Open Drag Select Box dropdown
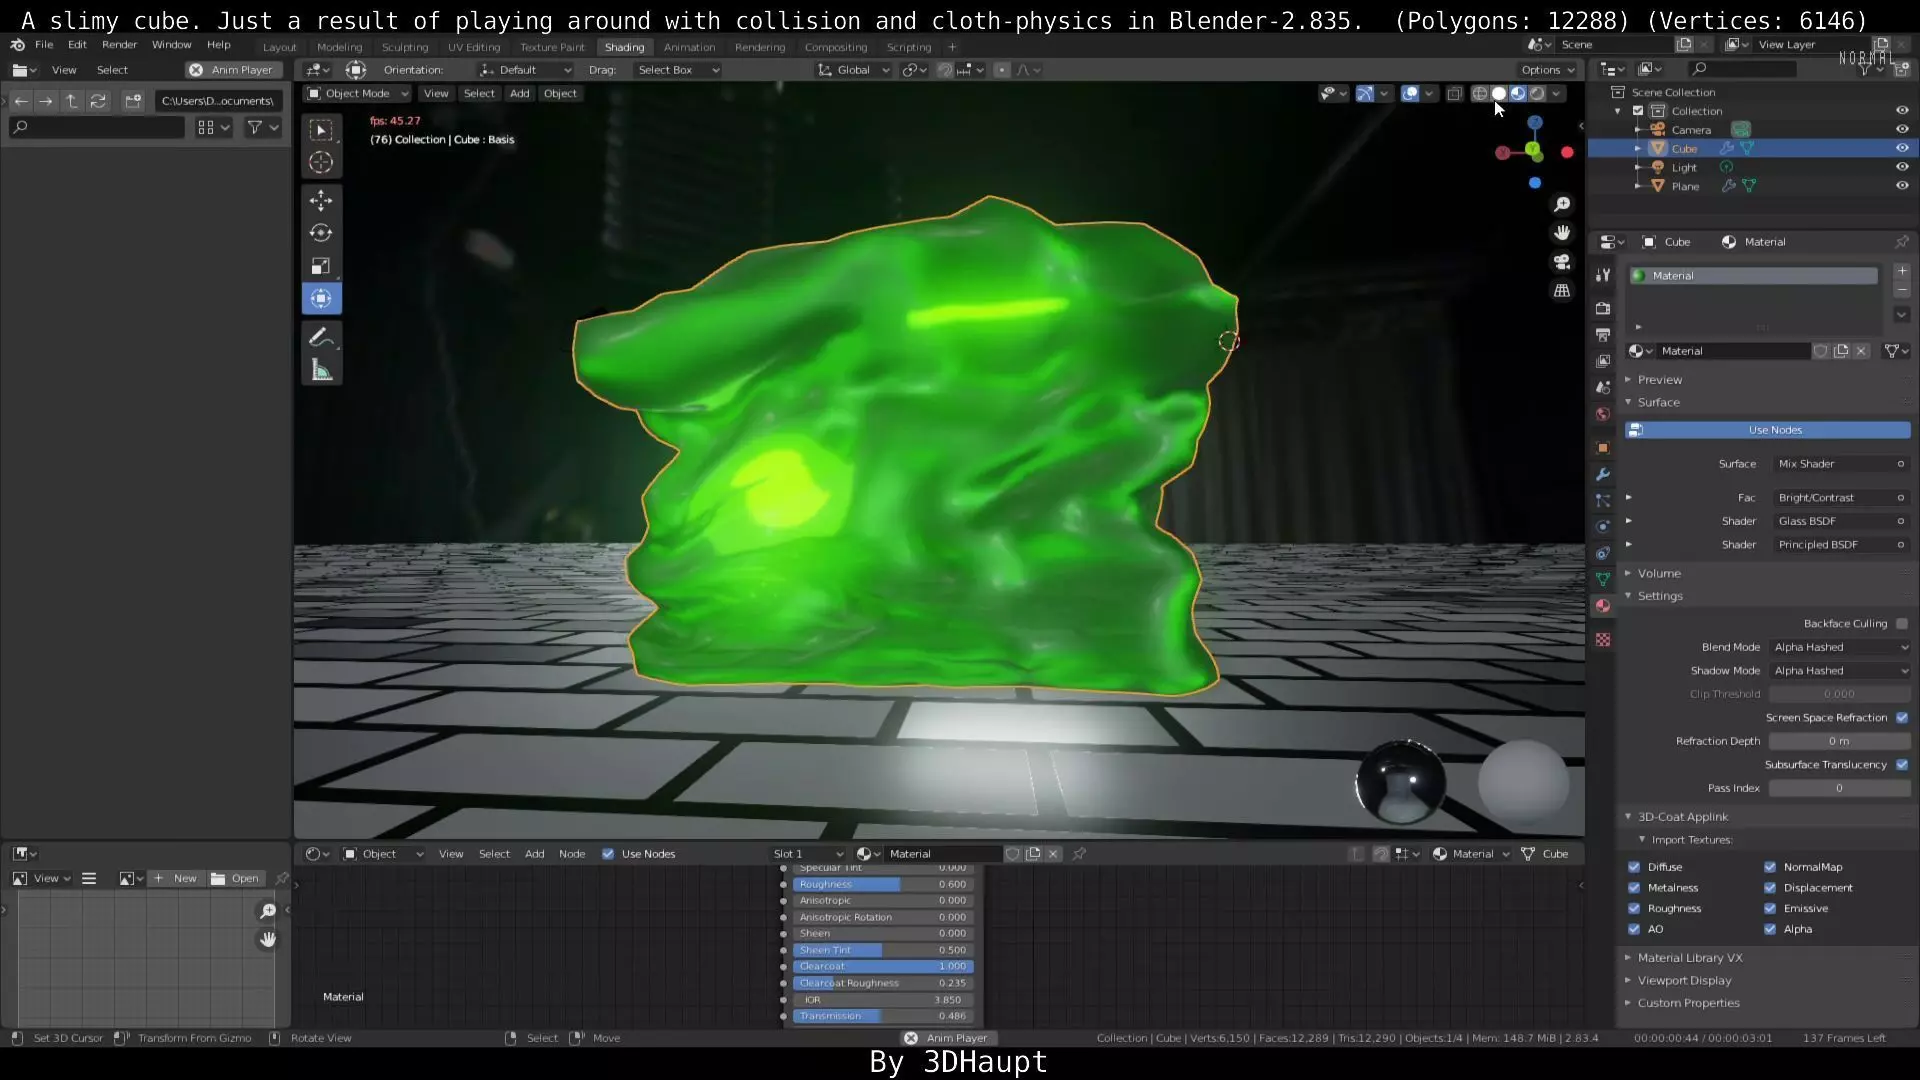This screenshot has width=1920, height=1080. coord(677,70)
